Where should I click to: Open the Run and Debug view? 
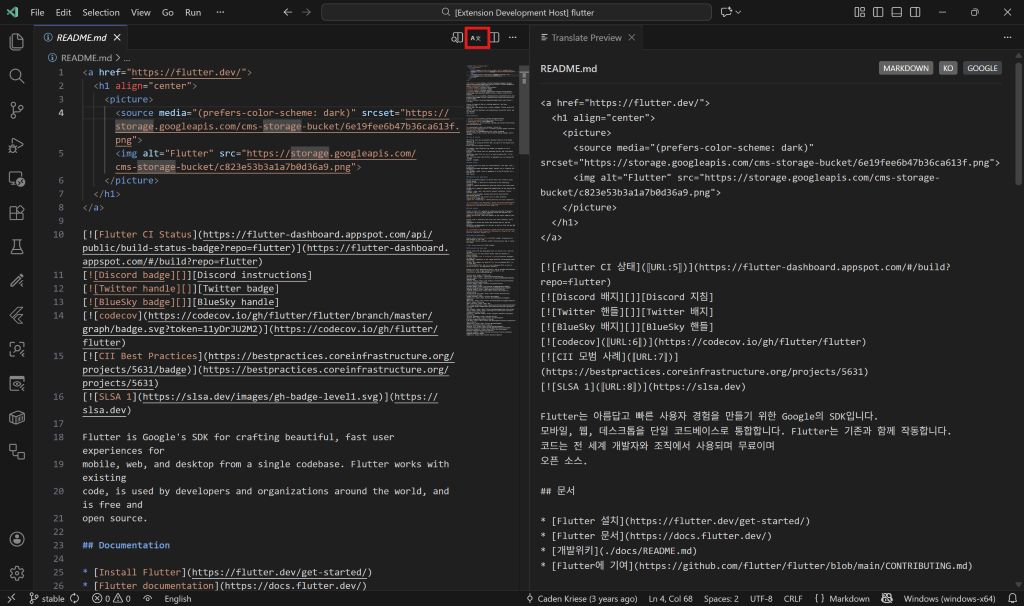(16, 145)
